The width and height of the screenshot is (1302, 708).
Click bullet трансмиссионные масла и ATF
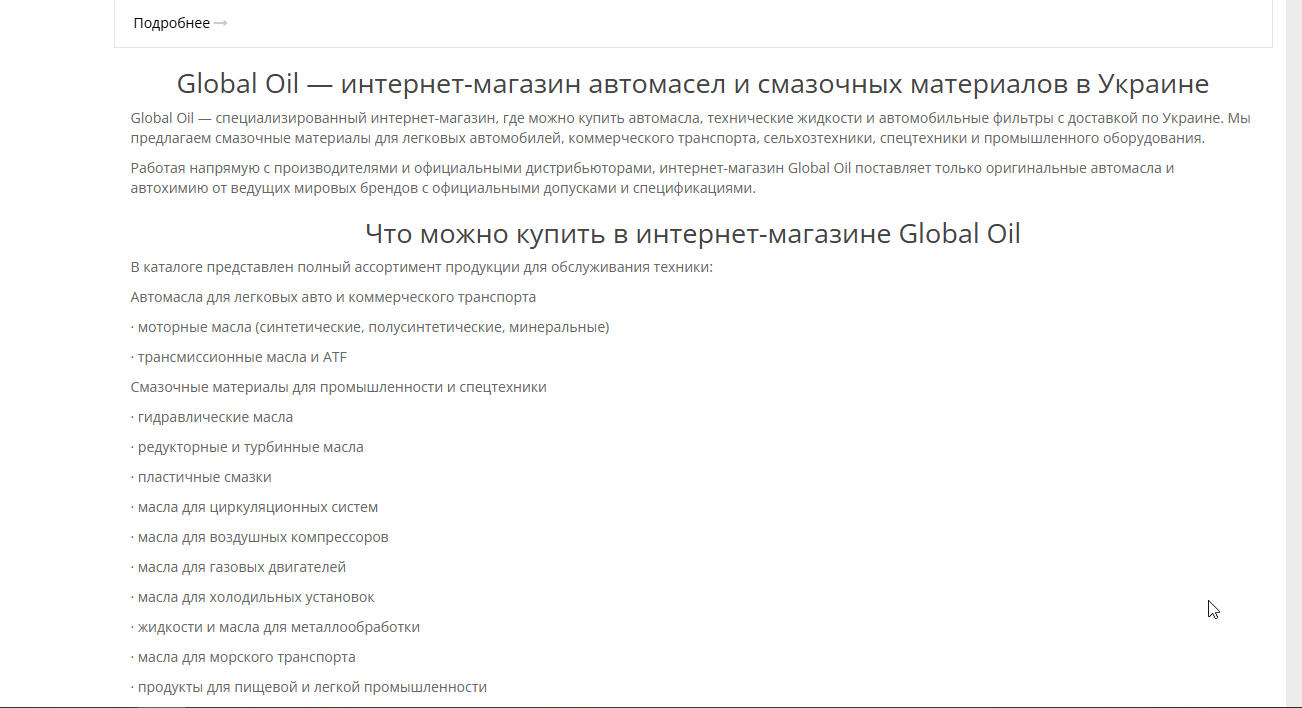click(x=239, y=357)
